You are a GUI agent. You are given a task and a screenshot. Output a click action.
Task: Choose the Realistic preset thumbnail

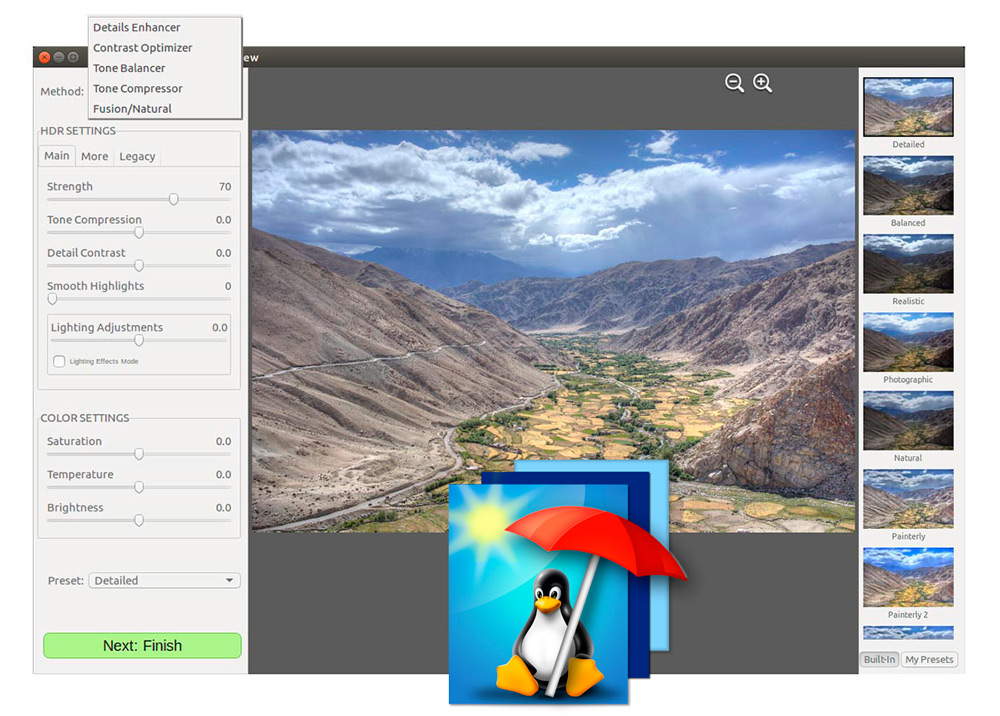click(908, 264)
